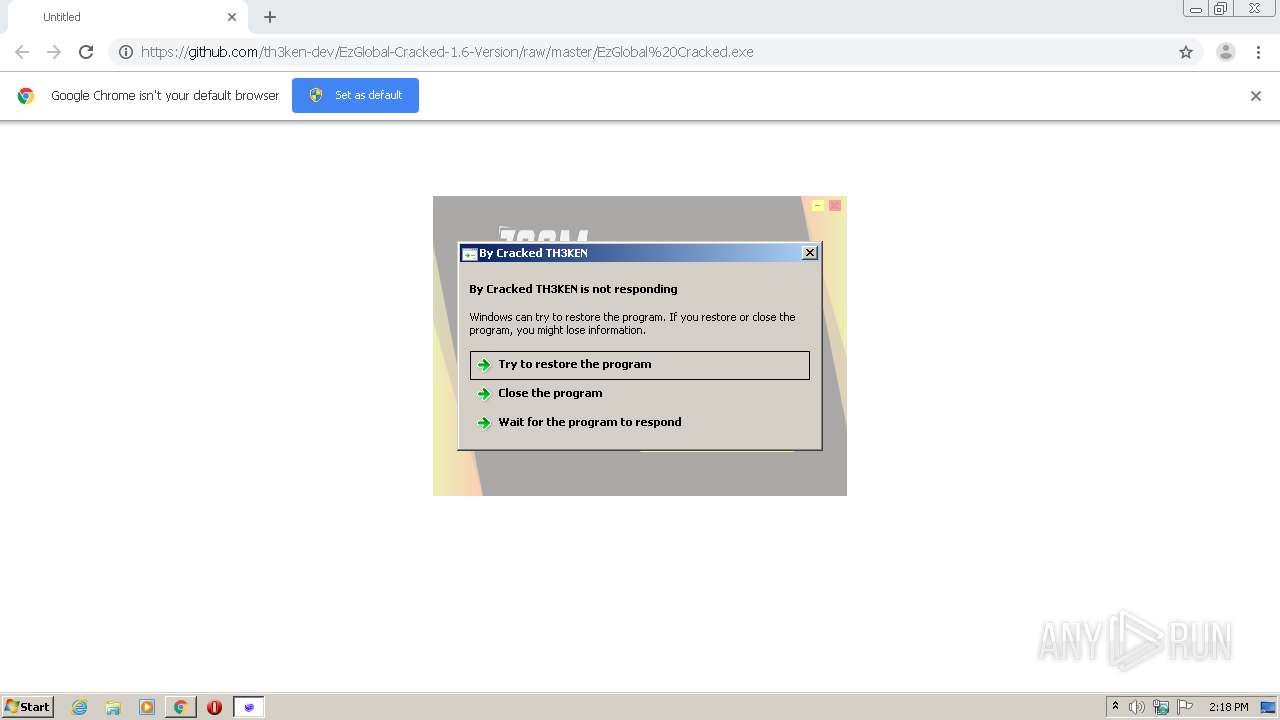The width and height of the screenshot is (1280, 720).
Task: Click the dialog title bar app icon
Action: click(469, 254)
